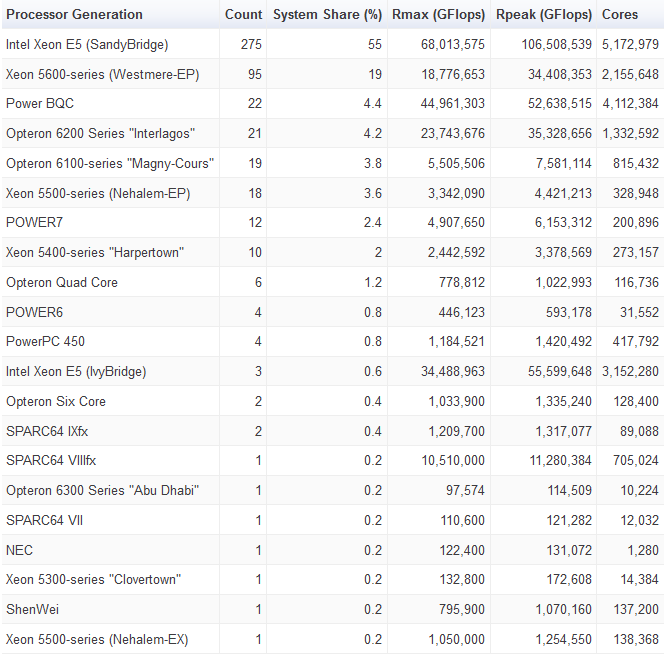Screen dimensions: 664x656
Task: Click the Rmax value 132,800
Action: point(462,579)
